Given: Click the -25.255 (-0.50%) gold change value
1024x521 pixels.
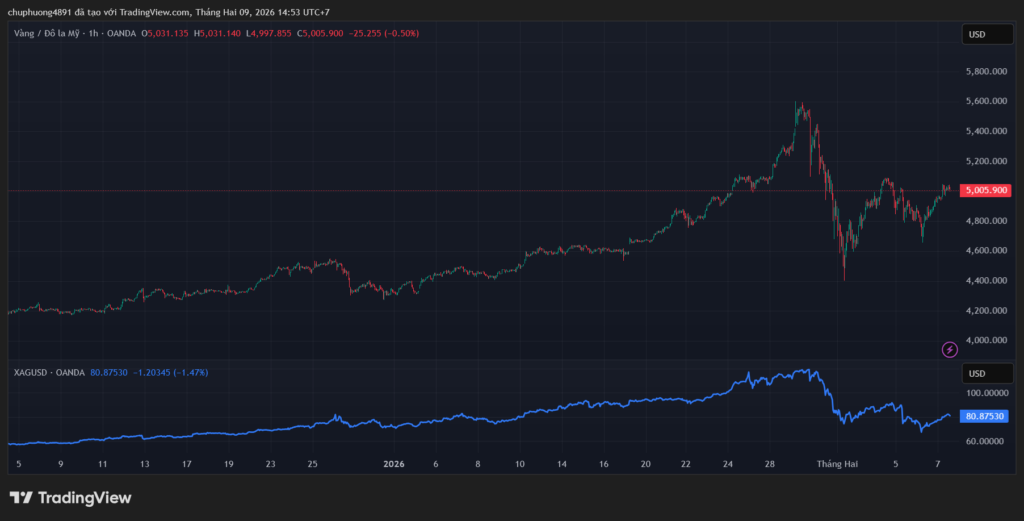Looking at the screenshot, I should (x=385, y=33).
